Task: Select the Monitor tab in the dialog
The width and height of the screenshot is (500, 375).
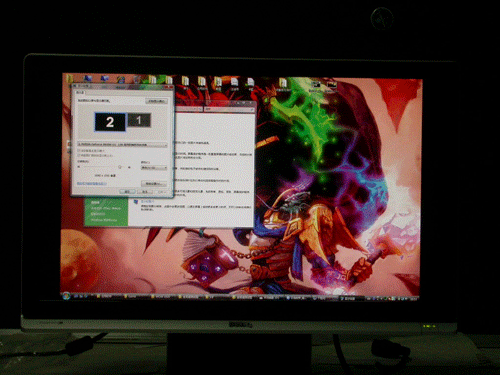Action: pos(80,92)
